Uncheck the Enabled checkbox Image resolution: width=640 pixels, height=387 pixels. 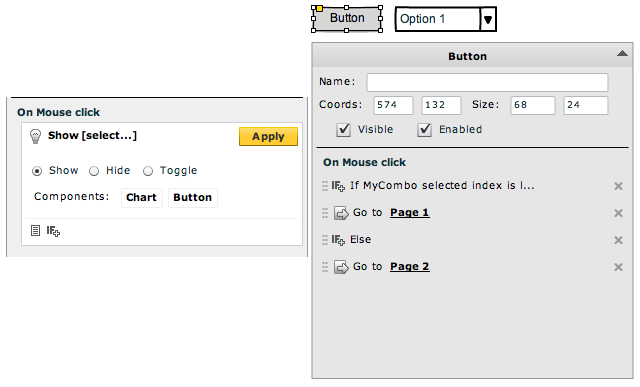click(424, 130)
